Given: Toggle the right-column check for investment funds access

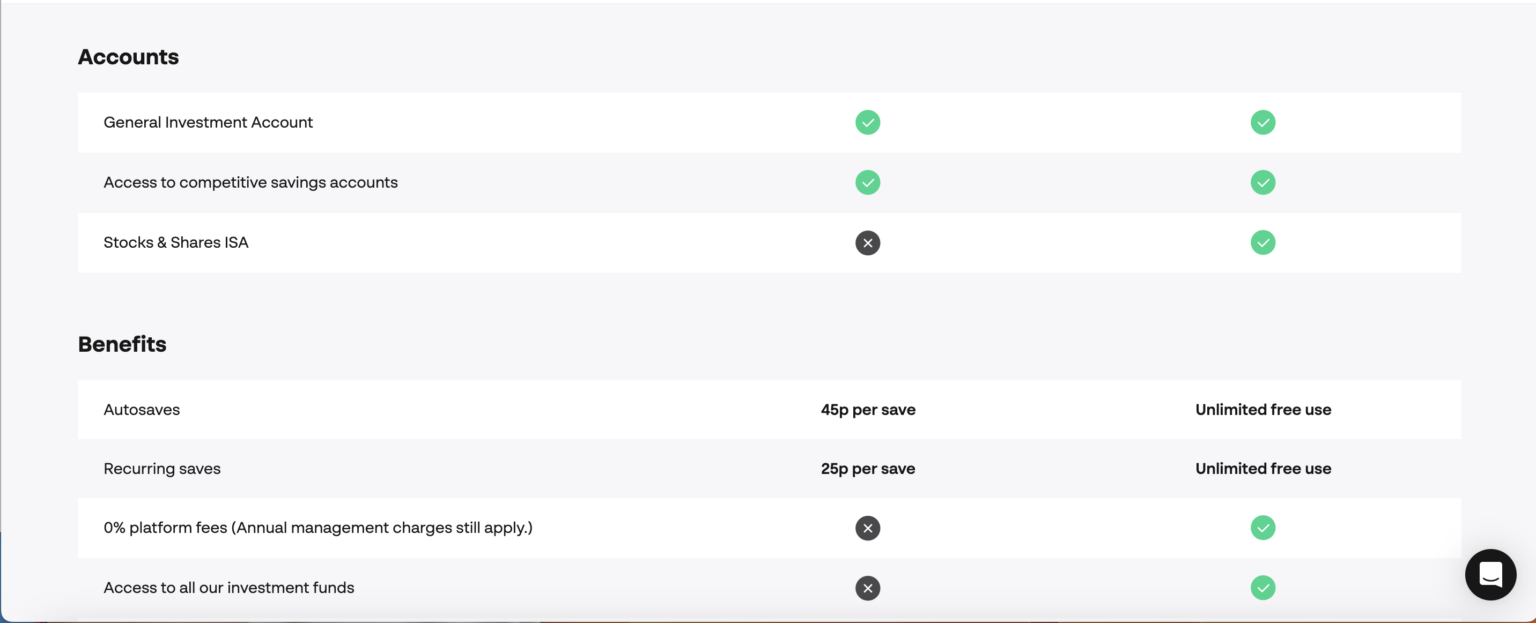Looking at the screenshot, I should click(1263, 588).
